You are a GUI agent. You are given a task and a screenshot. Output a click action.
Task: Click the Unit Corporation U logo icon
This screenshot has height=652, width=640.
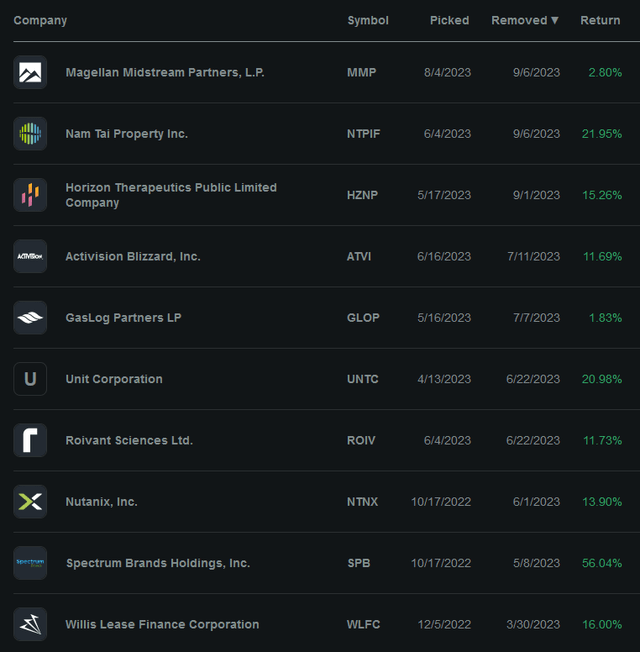30,379
